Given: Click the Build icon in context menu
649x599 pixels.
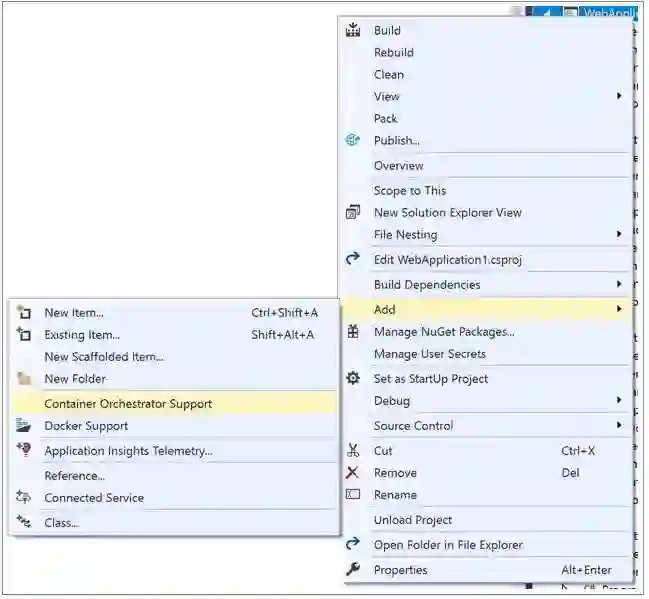Looking at the screenshot, I should [352, 30].
